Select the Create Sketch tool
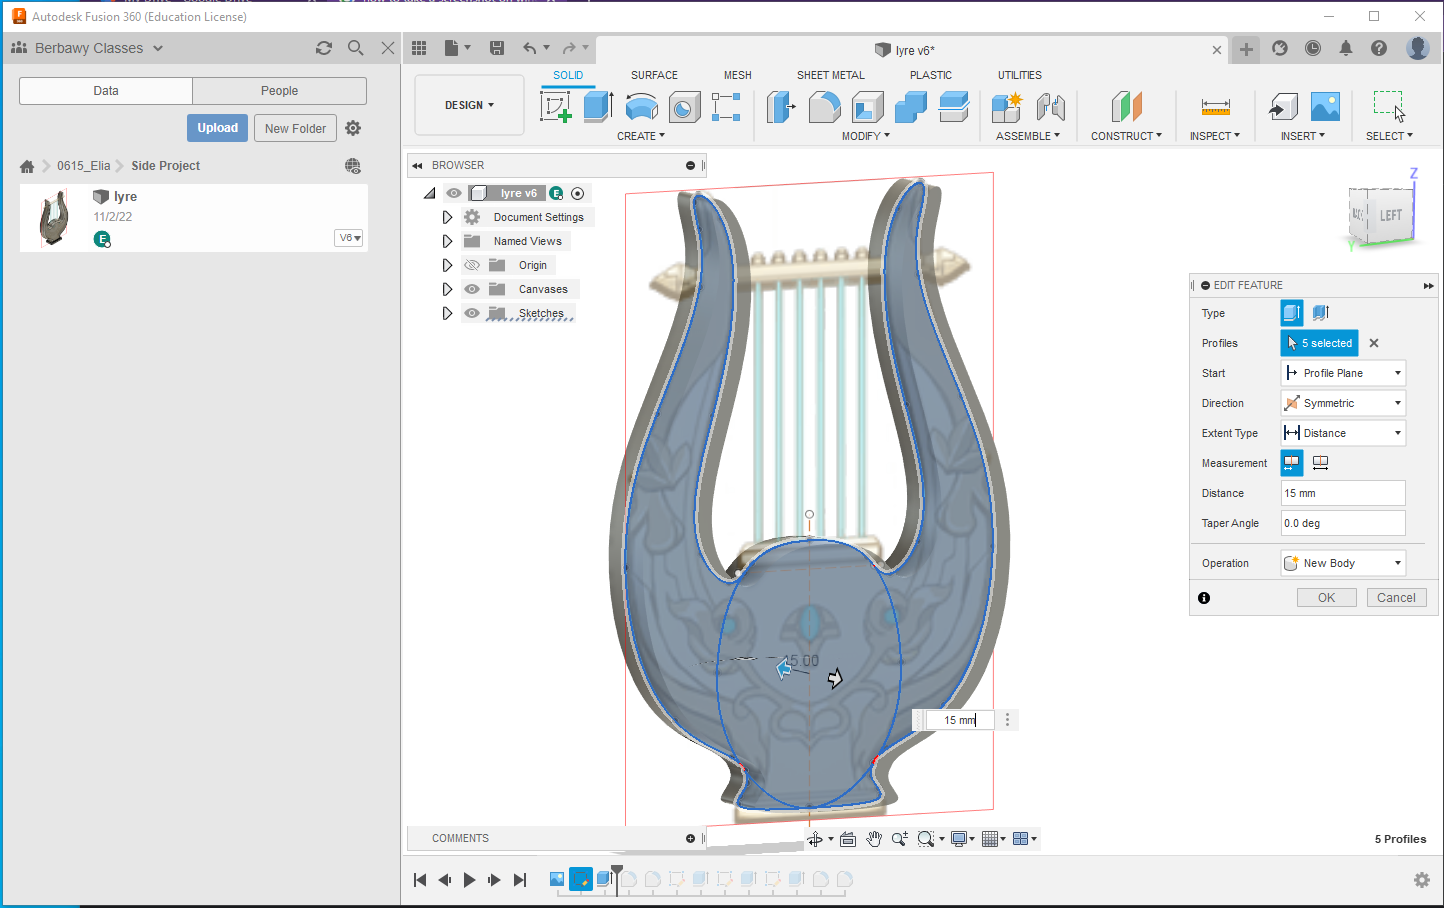Viewport: 1444px width, 908px height. coord(555,106)
